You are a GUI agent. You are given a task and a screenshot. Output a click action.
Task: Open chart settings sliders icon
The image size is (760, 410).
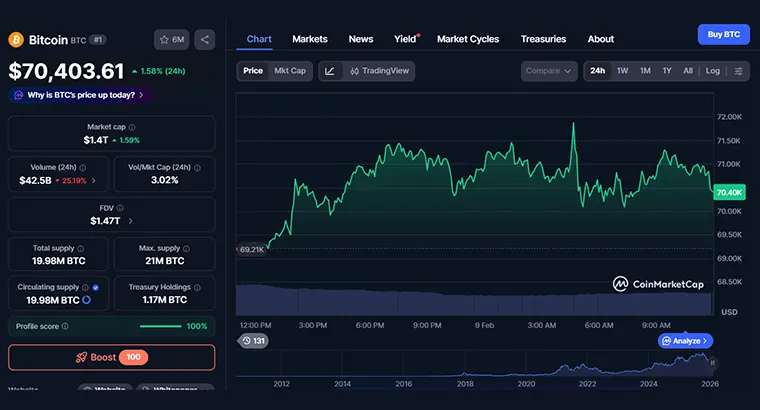(x=738, y=71)
